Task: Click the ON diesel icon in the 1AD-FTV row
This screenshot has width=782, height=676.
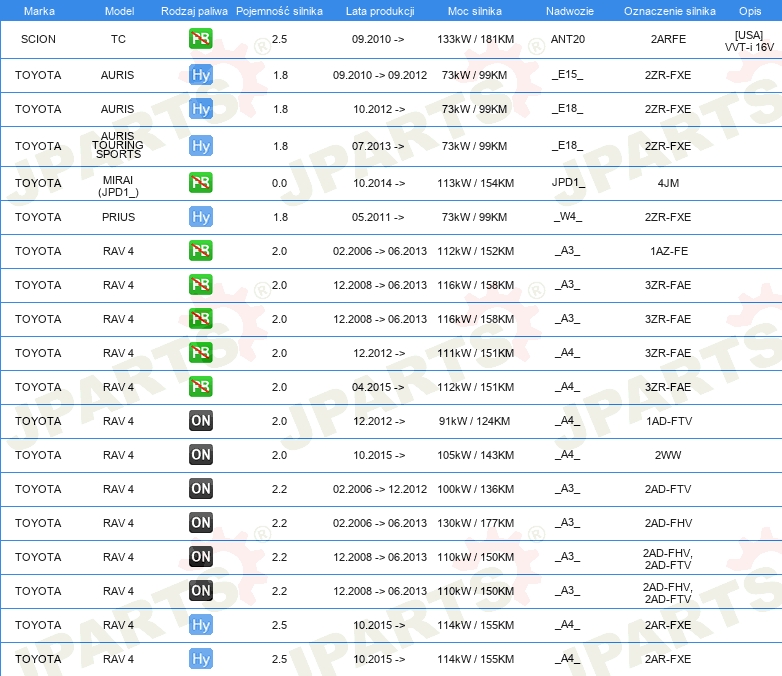Action: [200, 421]
